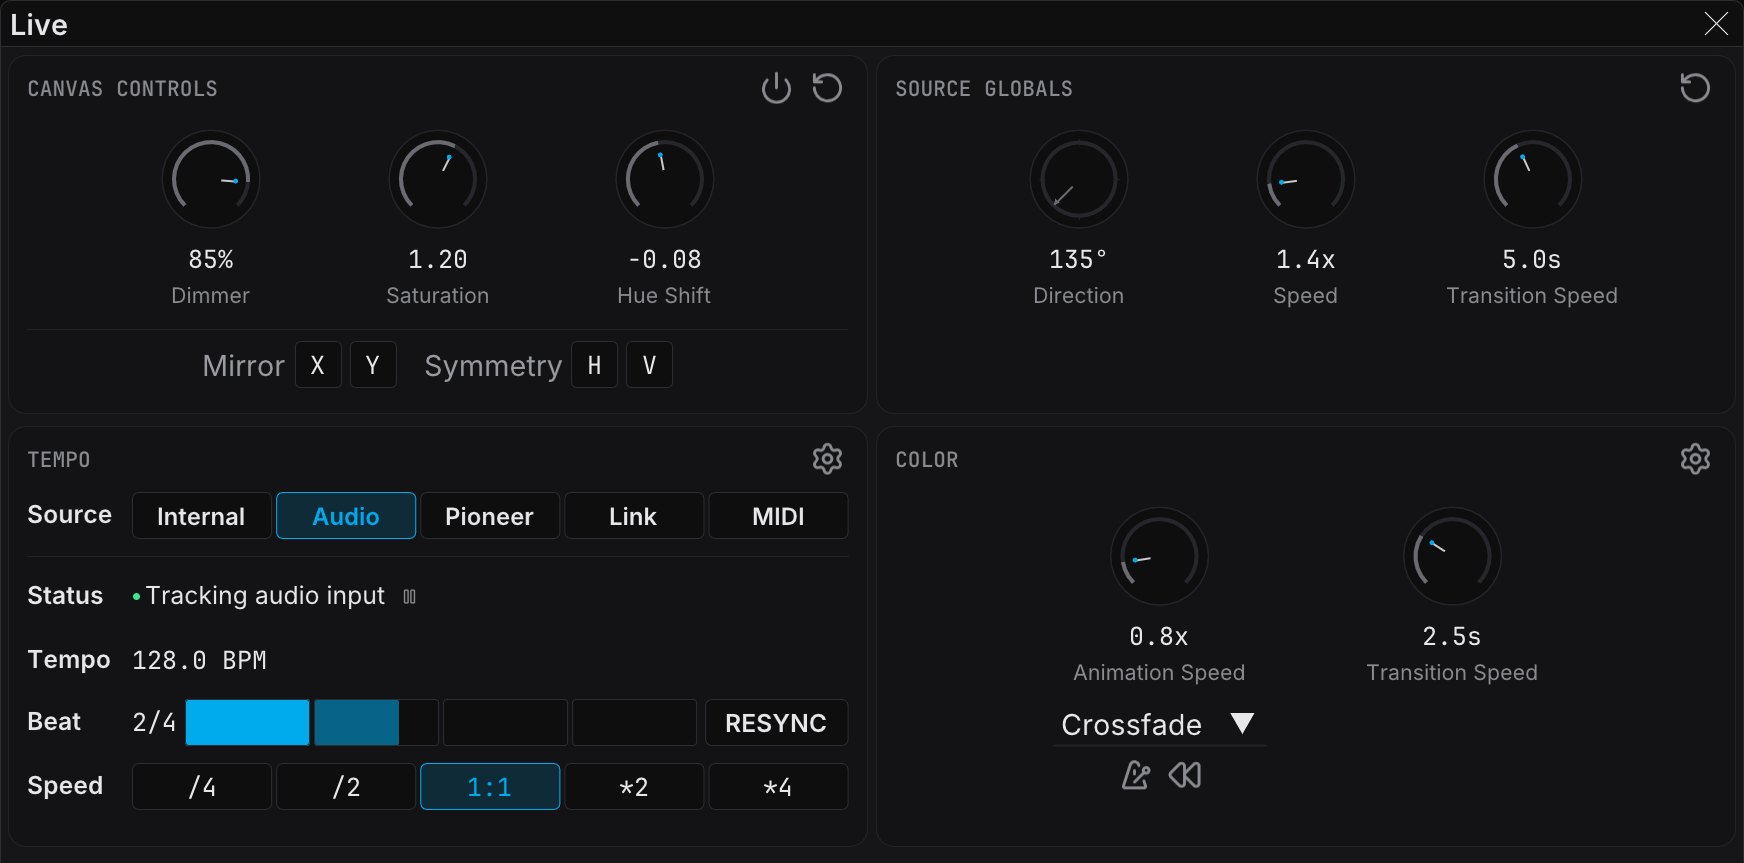This screenshot has width=1744, height=863.
Task: Click the 85% Dimmer value
Action: 211,259
